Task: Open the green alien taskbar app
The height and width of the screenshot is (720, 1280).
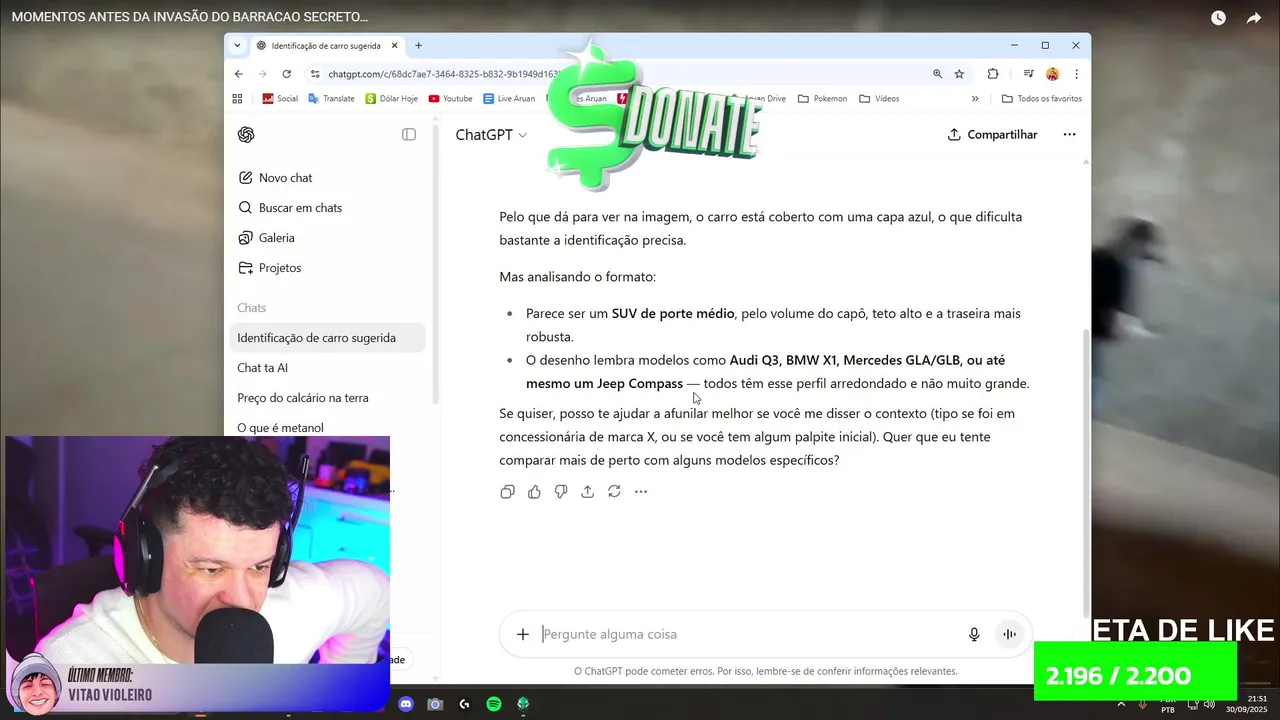Action: (x=523, y=704)
